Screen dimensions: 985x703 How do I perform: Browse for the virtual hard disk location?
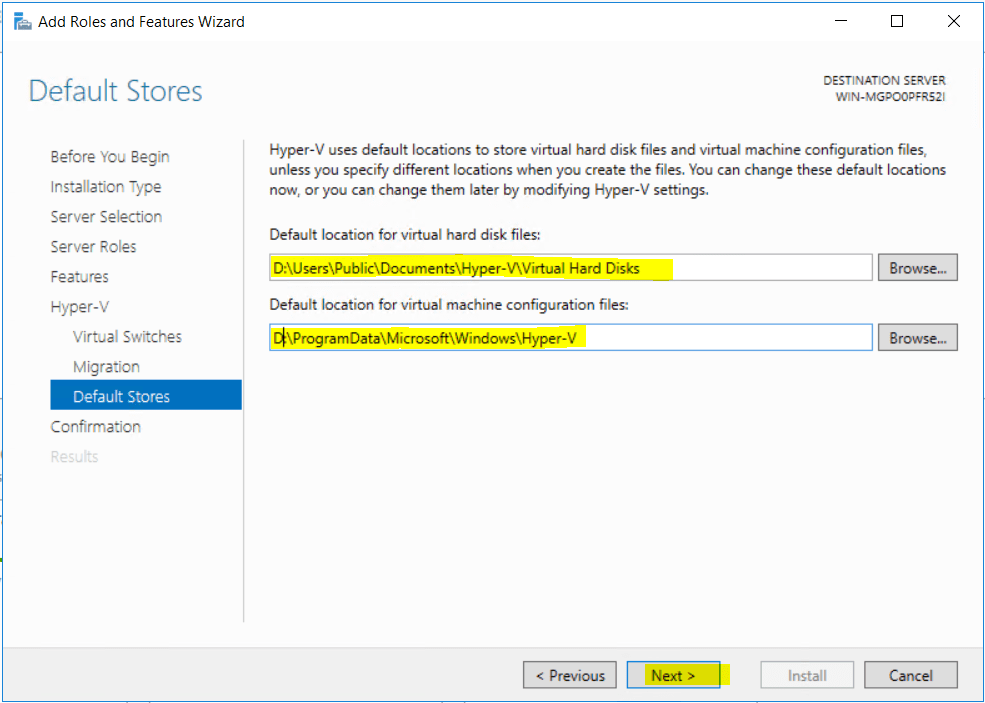(917, 268)
